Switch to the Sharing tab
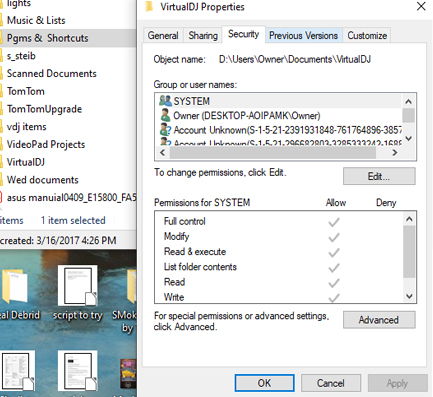Image resolution: width=433 pixels, height=397 pixels. [203, 35]
